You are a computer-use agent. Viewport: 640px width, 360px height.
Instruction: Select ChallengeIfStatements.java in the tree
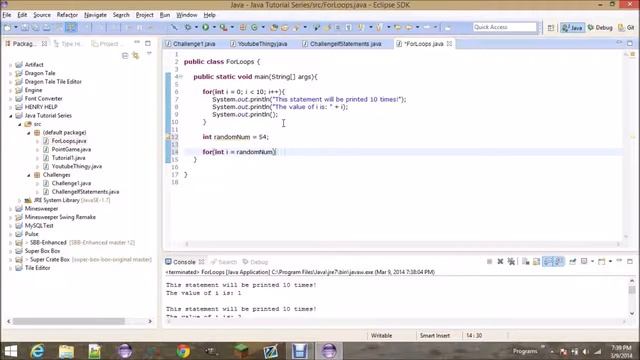click(85, 192)
